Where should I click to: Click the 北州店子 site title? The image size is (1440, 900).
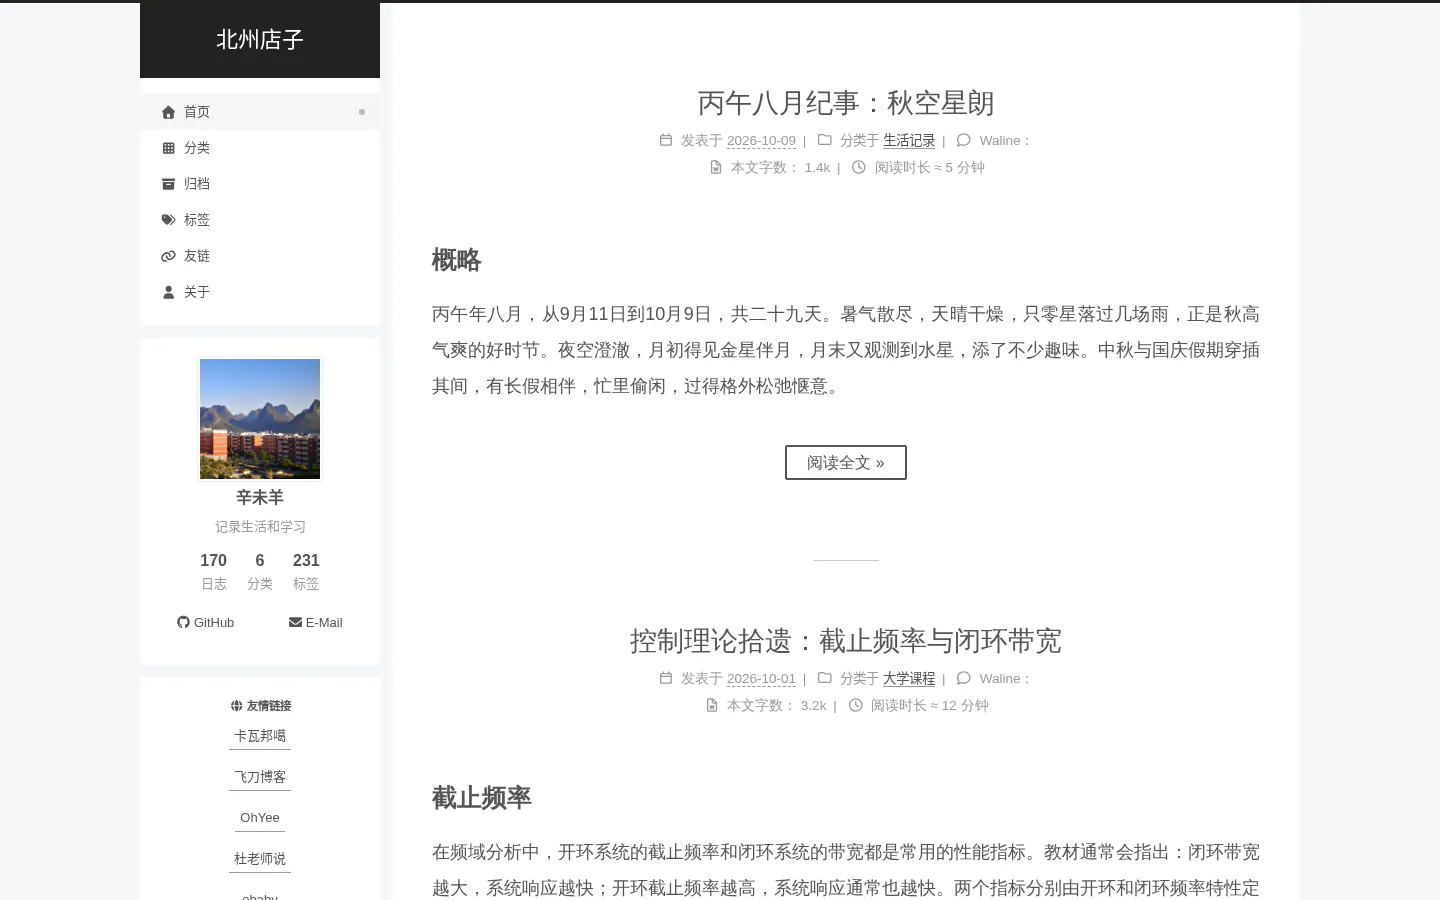pyautogui.click(x=260, y=40)
